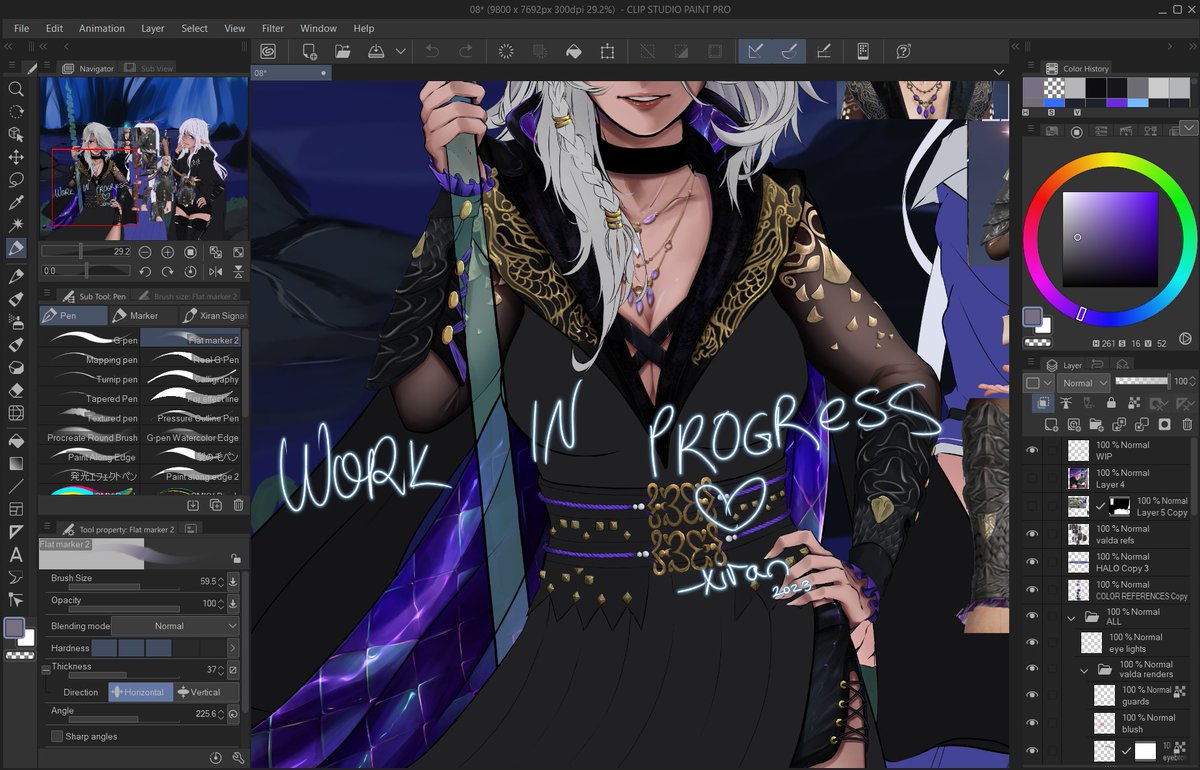Zoom in the Navigator view

click(167, 252)
